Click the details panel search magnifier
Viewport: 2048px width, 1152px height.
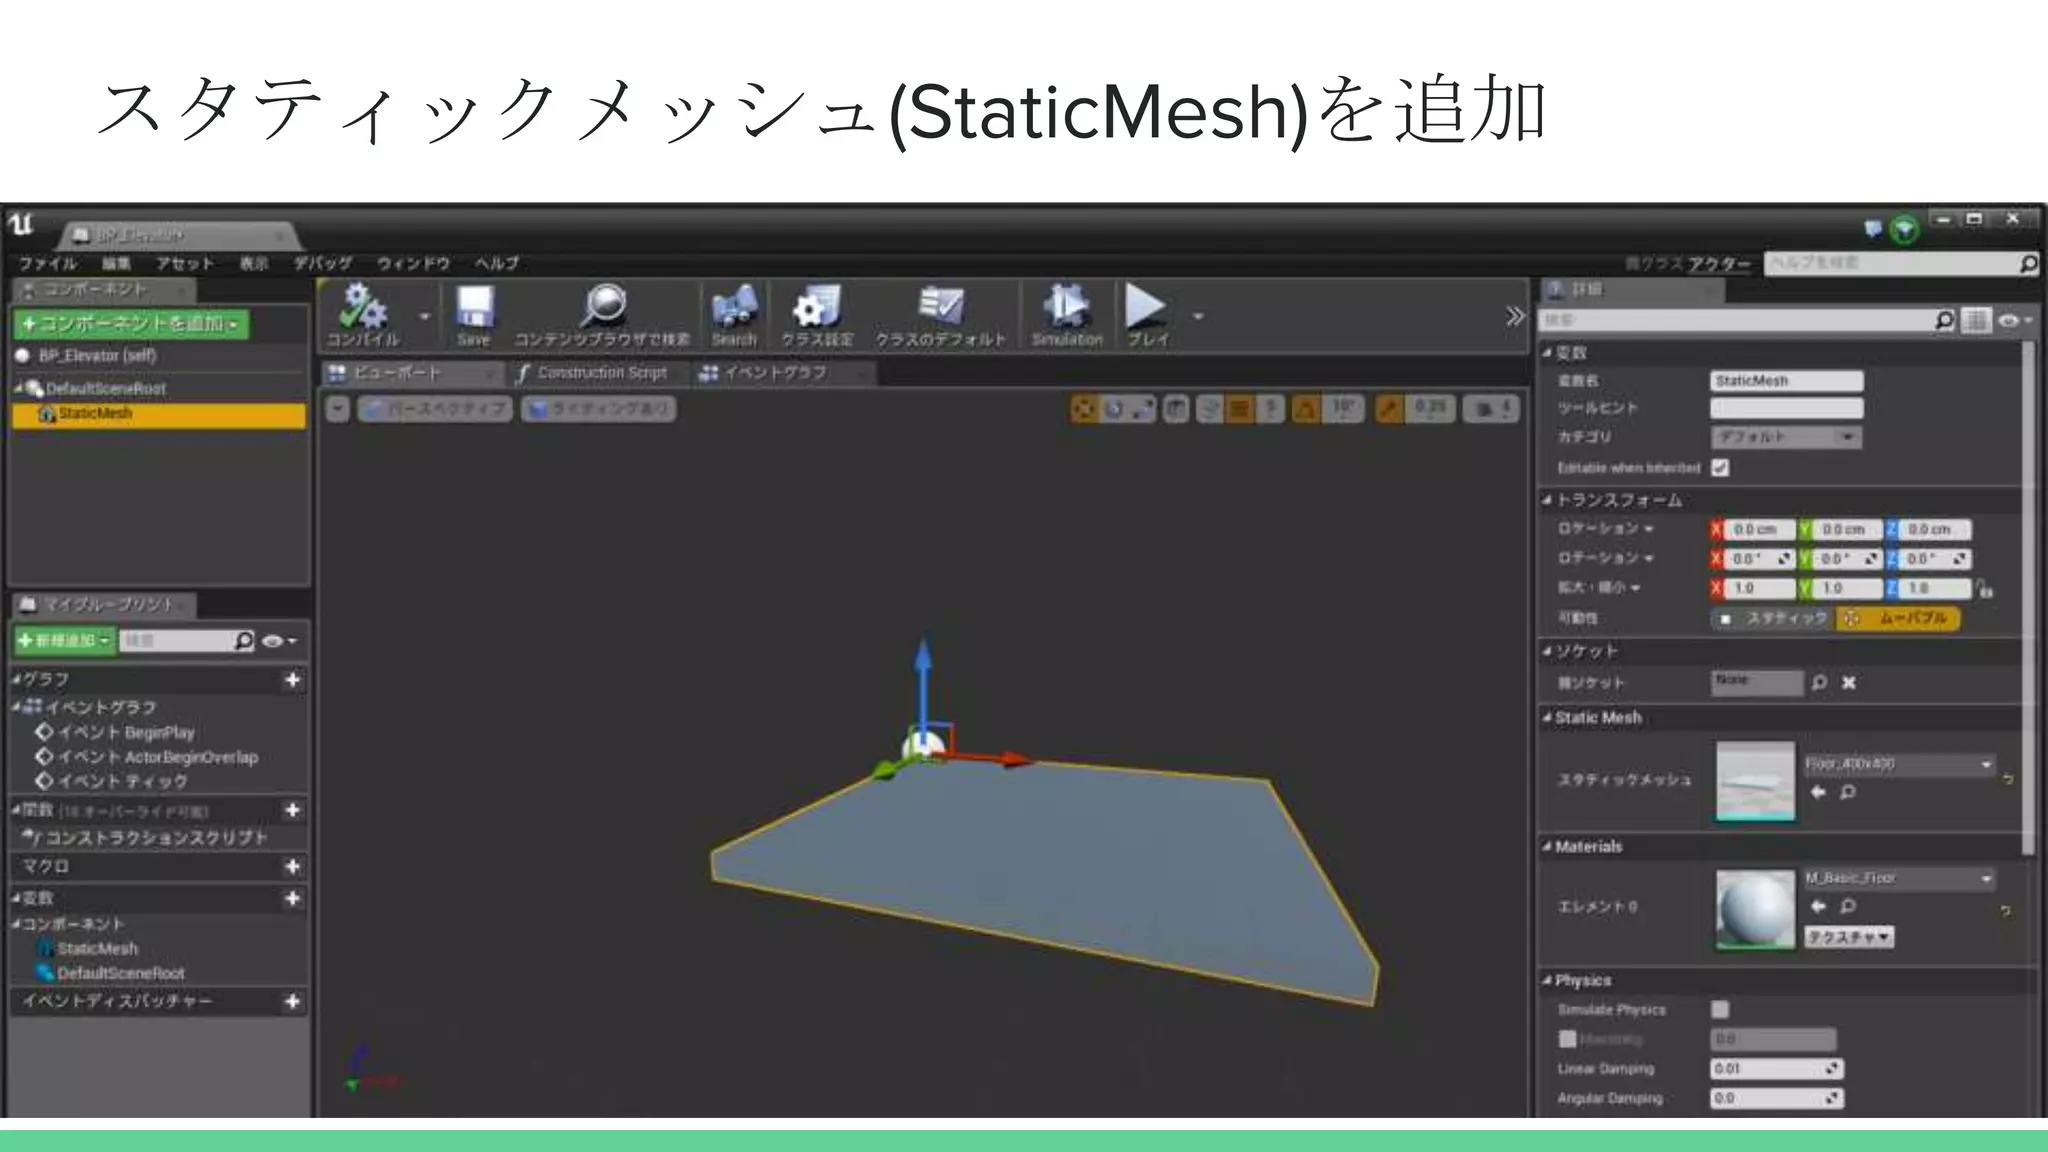(1944, 320)
